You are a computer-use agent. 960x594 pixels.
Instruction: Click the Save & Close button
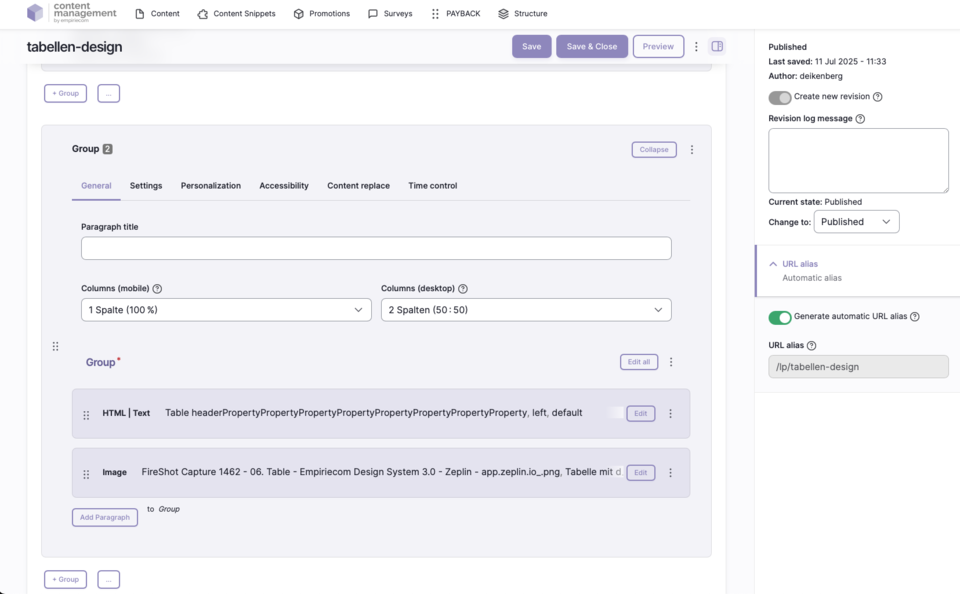point(592,47)
